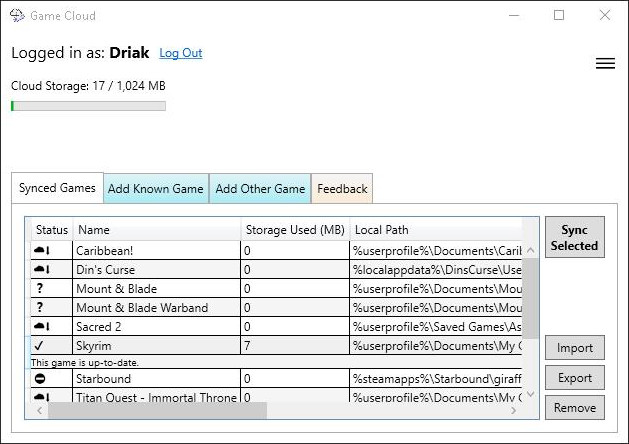
Task: Click Titan Quest cloud download status icon
Action: click(42, 397)
